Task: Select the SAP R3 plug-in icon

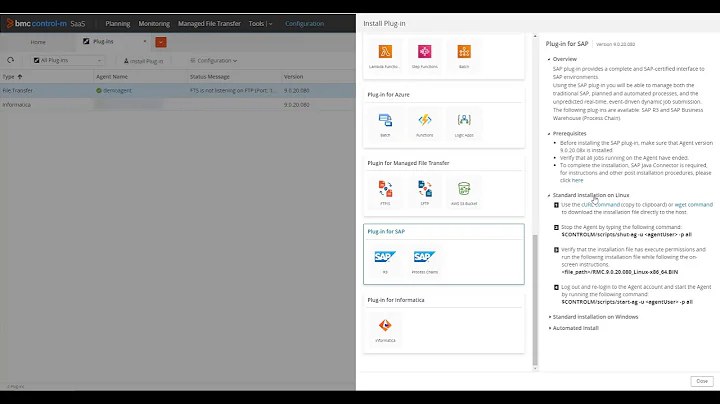Action: (x=385, y=257)
